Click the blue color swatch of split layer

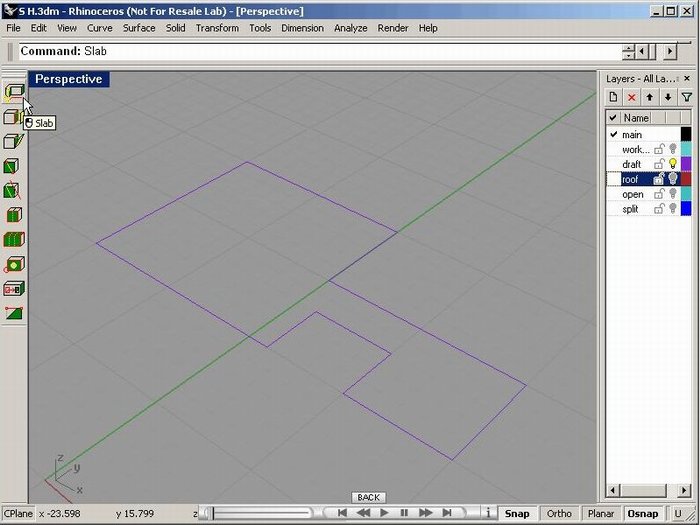point(686,209)
